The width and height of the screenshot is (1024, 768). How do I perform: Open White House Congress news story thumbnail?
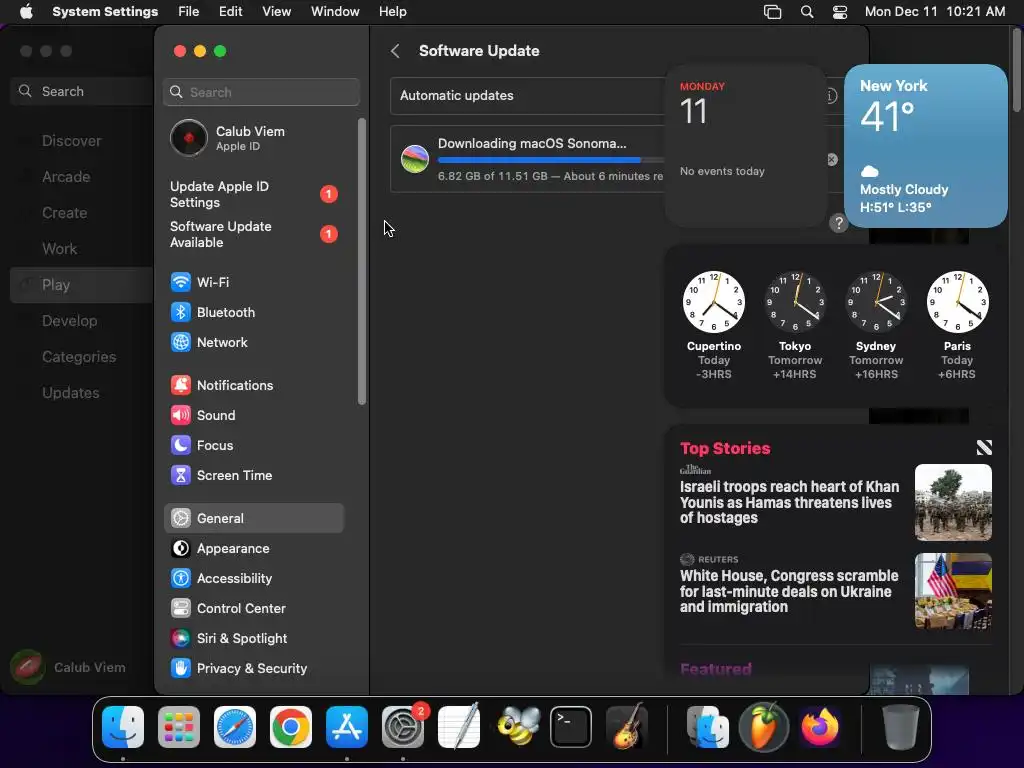pos(953,591)
